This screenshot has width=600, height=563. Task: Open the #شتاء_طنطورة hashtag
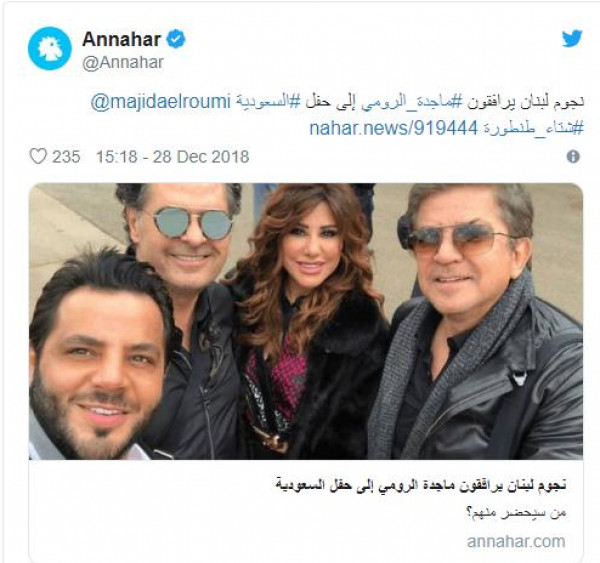[533, 128]
